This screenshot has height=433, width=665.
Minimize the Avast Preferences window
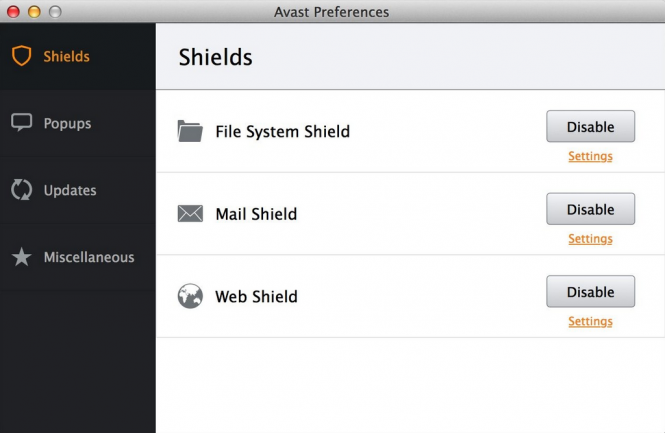click(x=34, y=11)
